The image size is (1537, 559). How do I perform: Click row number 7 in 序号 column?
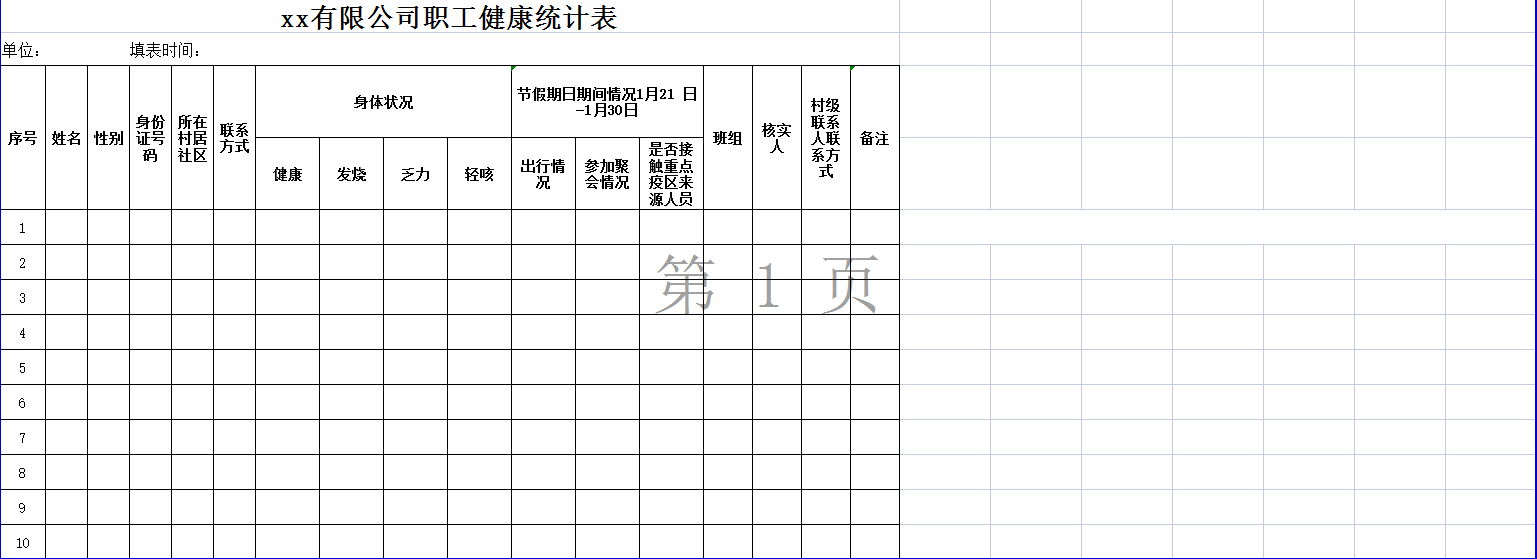[23, 437]
